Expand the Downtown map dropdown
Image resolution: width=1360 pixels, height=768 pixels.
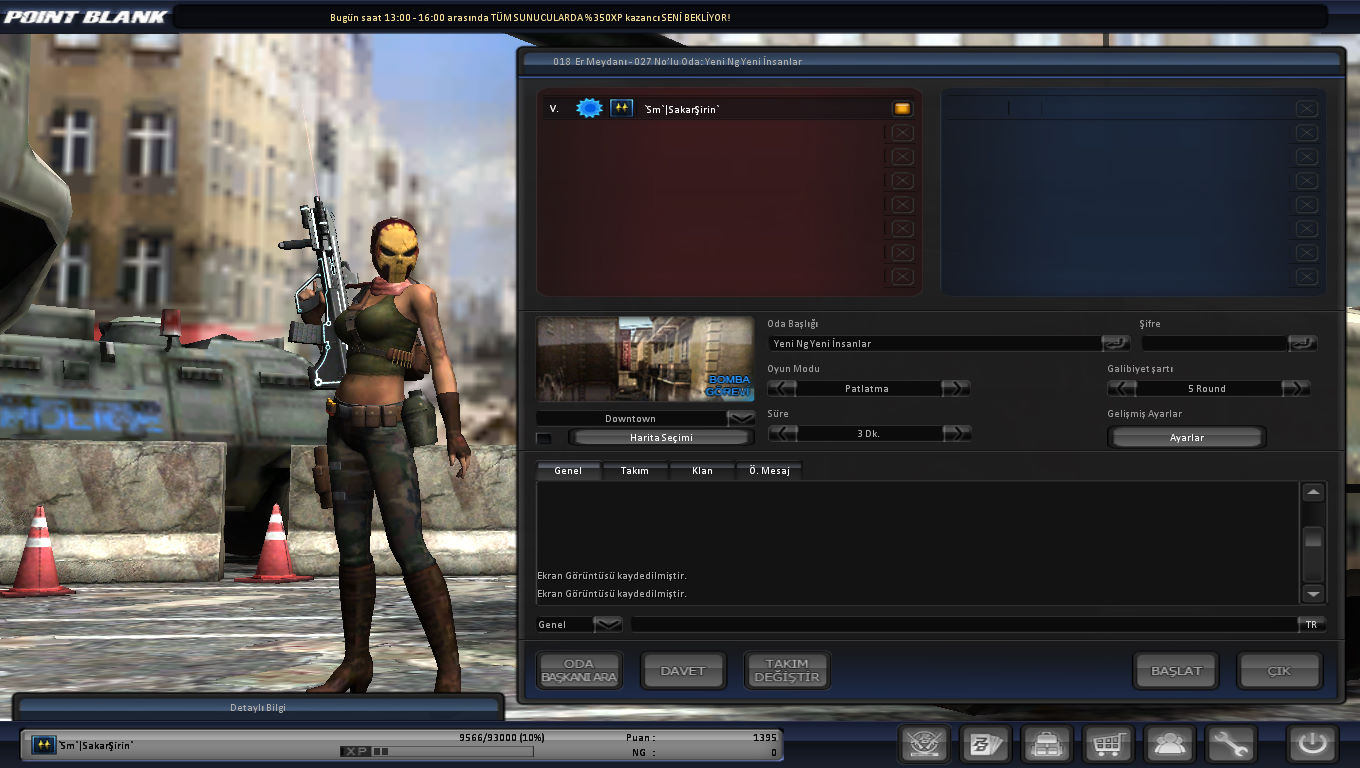click(x=741, y=418)
